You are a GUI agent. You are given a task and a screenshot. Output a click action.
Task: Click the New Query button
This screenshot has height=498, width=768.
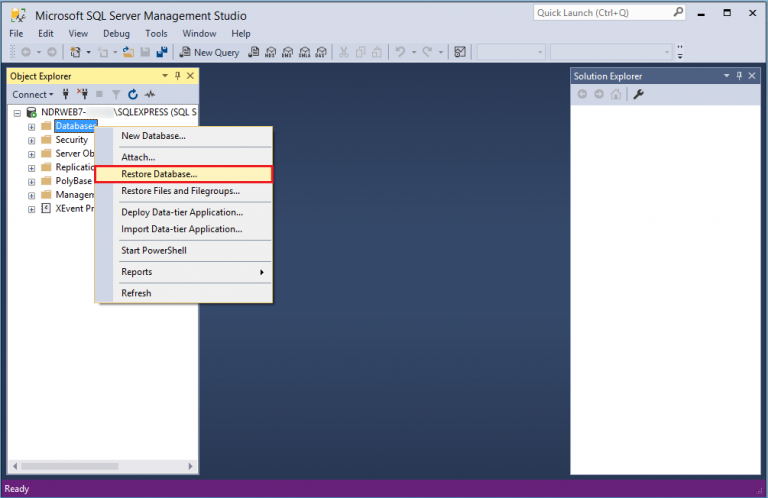coord(209,52)
